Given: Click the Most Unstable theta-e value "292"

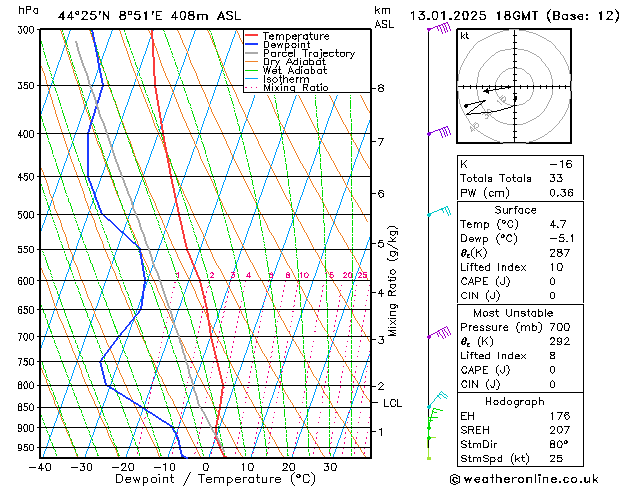Looking at the screenshot, I should click(560, 341).
